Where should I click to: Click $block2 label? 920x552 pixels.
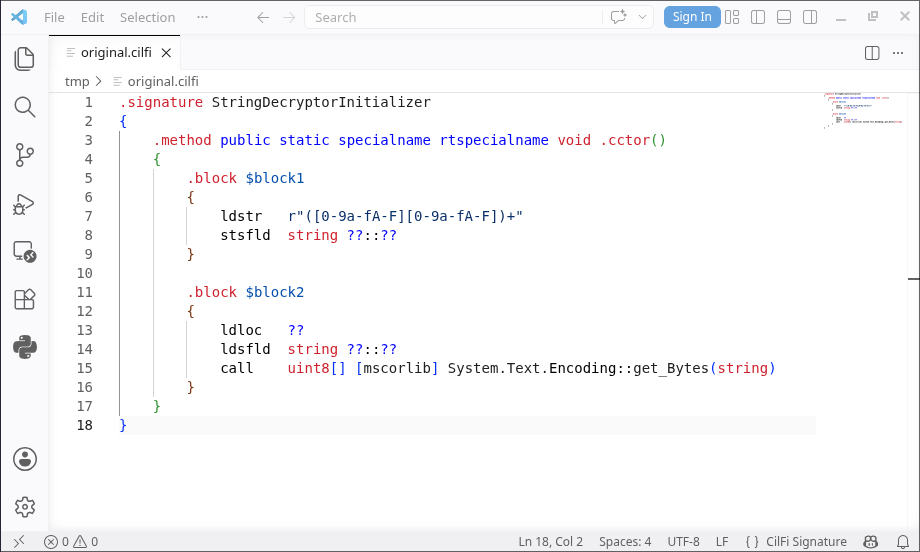275,292
